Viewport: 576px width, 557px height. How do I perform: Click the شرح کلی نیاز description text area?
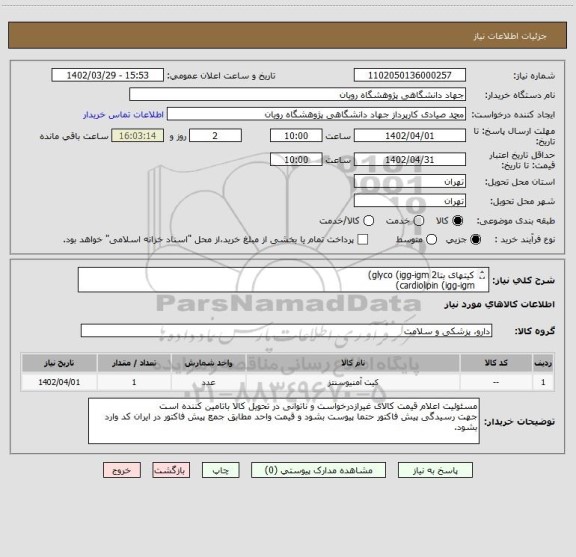(283, 280)
